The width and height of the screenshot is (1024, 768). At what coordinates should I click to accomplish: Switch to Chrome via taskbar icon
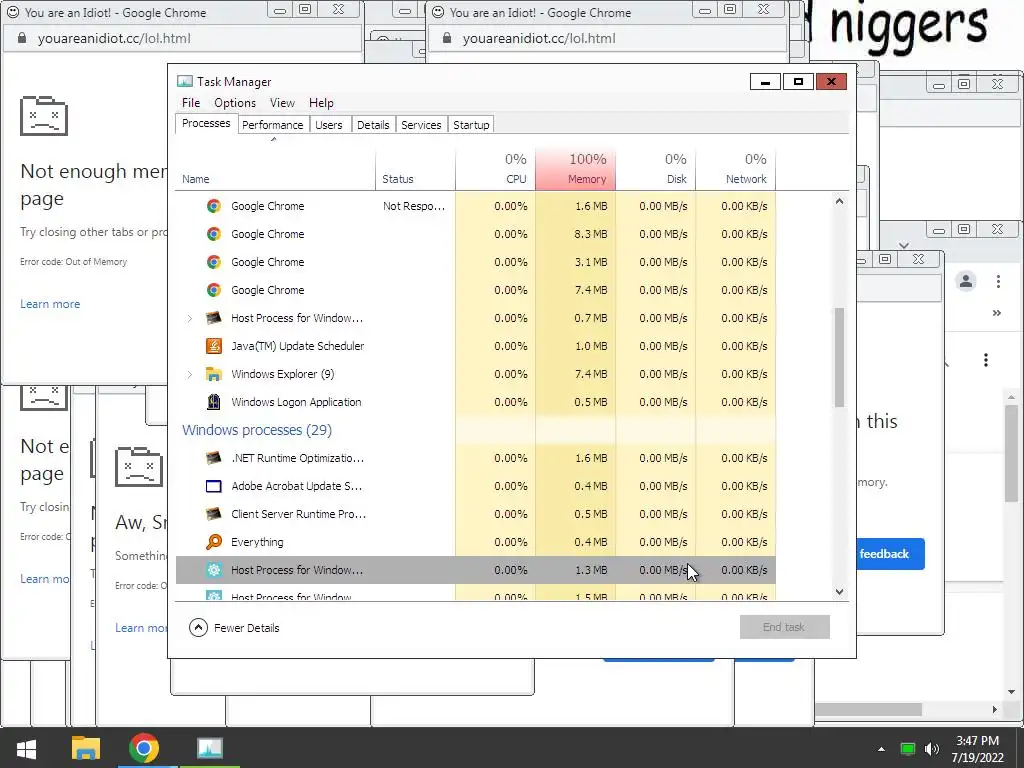pyautogui.click(x=144, y=748)
